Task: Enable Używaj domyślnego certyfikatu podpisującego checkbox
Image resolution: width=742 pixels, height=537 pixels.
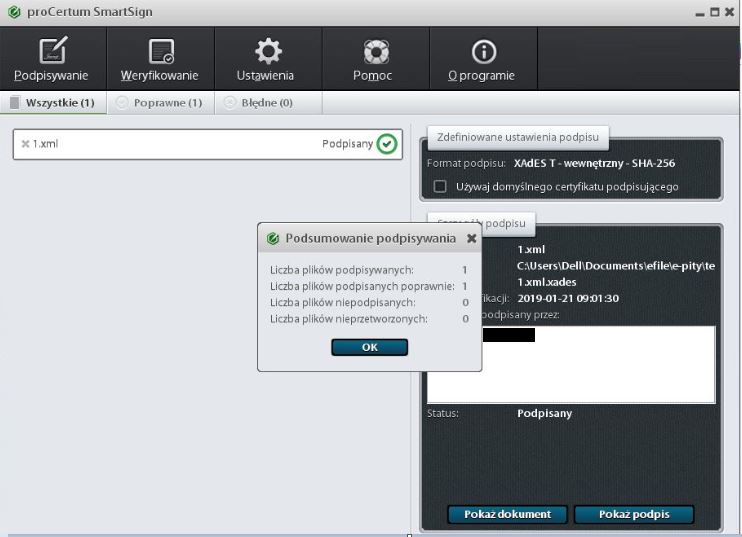Action: (x=439, y=186)
